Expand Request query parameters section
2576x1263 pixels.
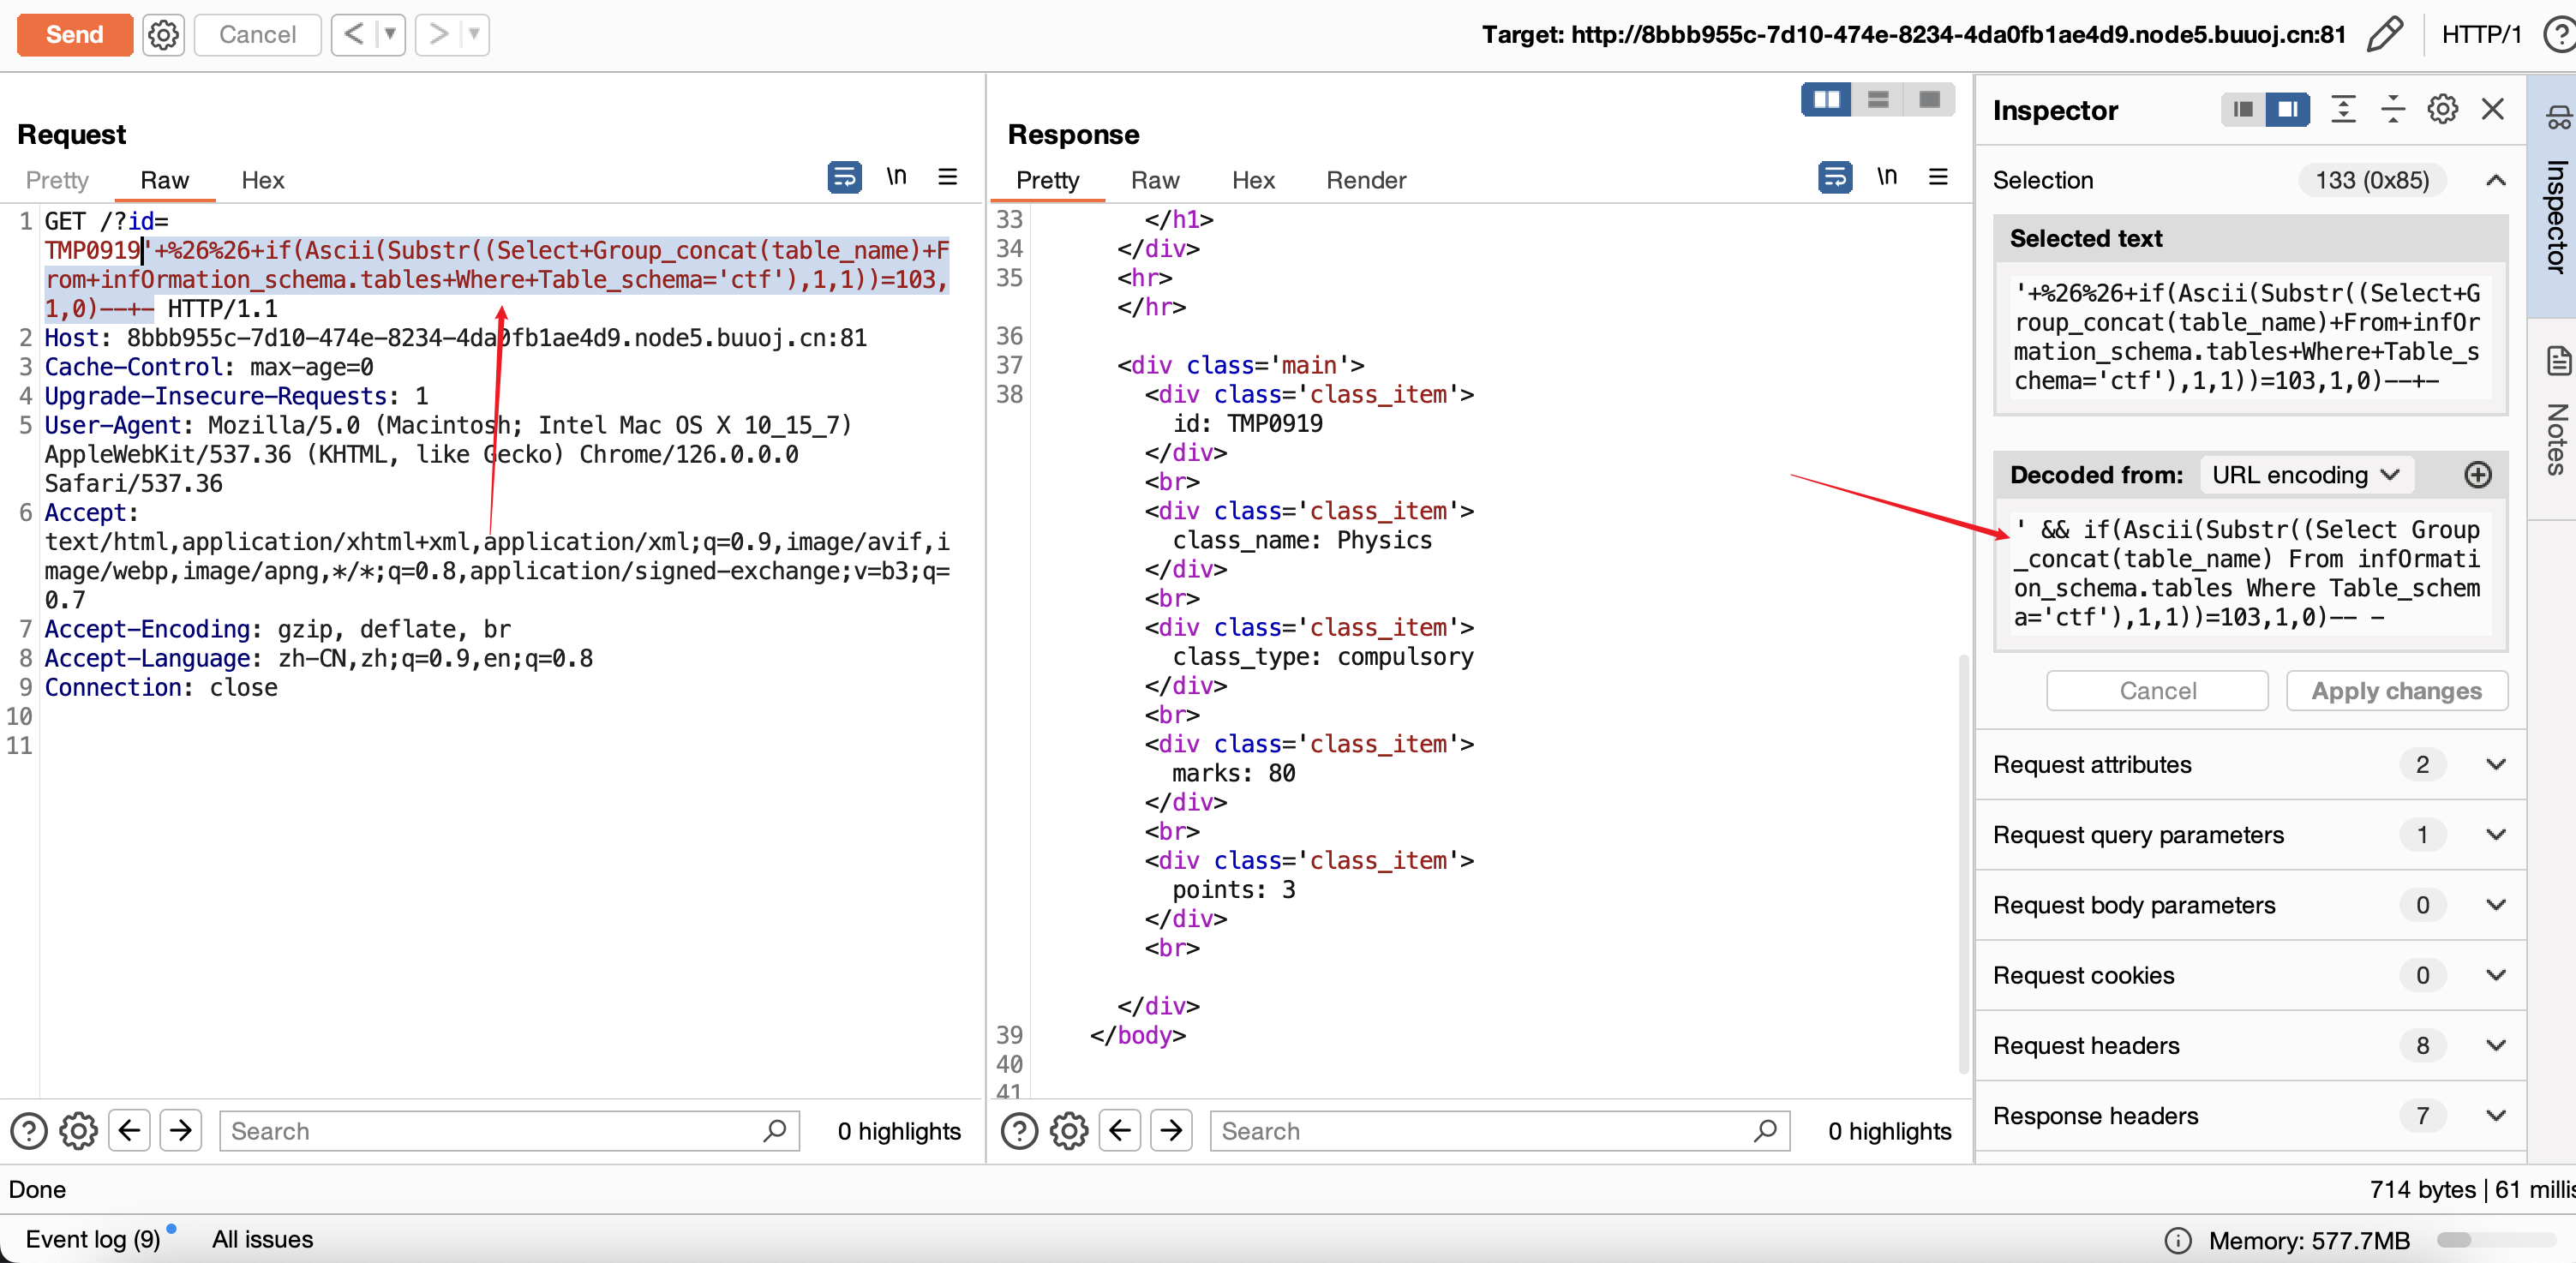point(2250,835)
